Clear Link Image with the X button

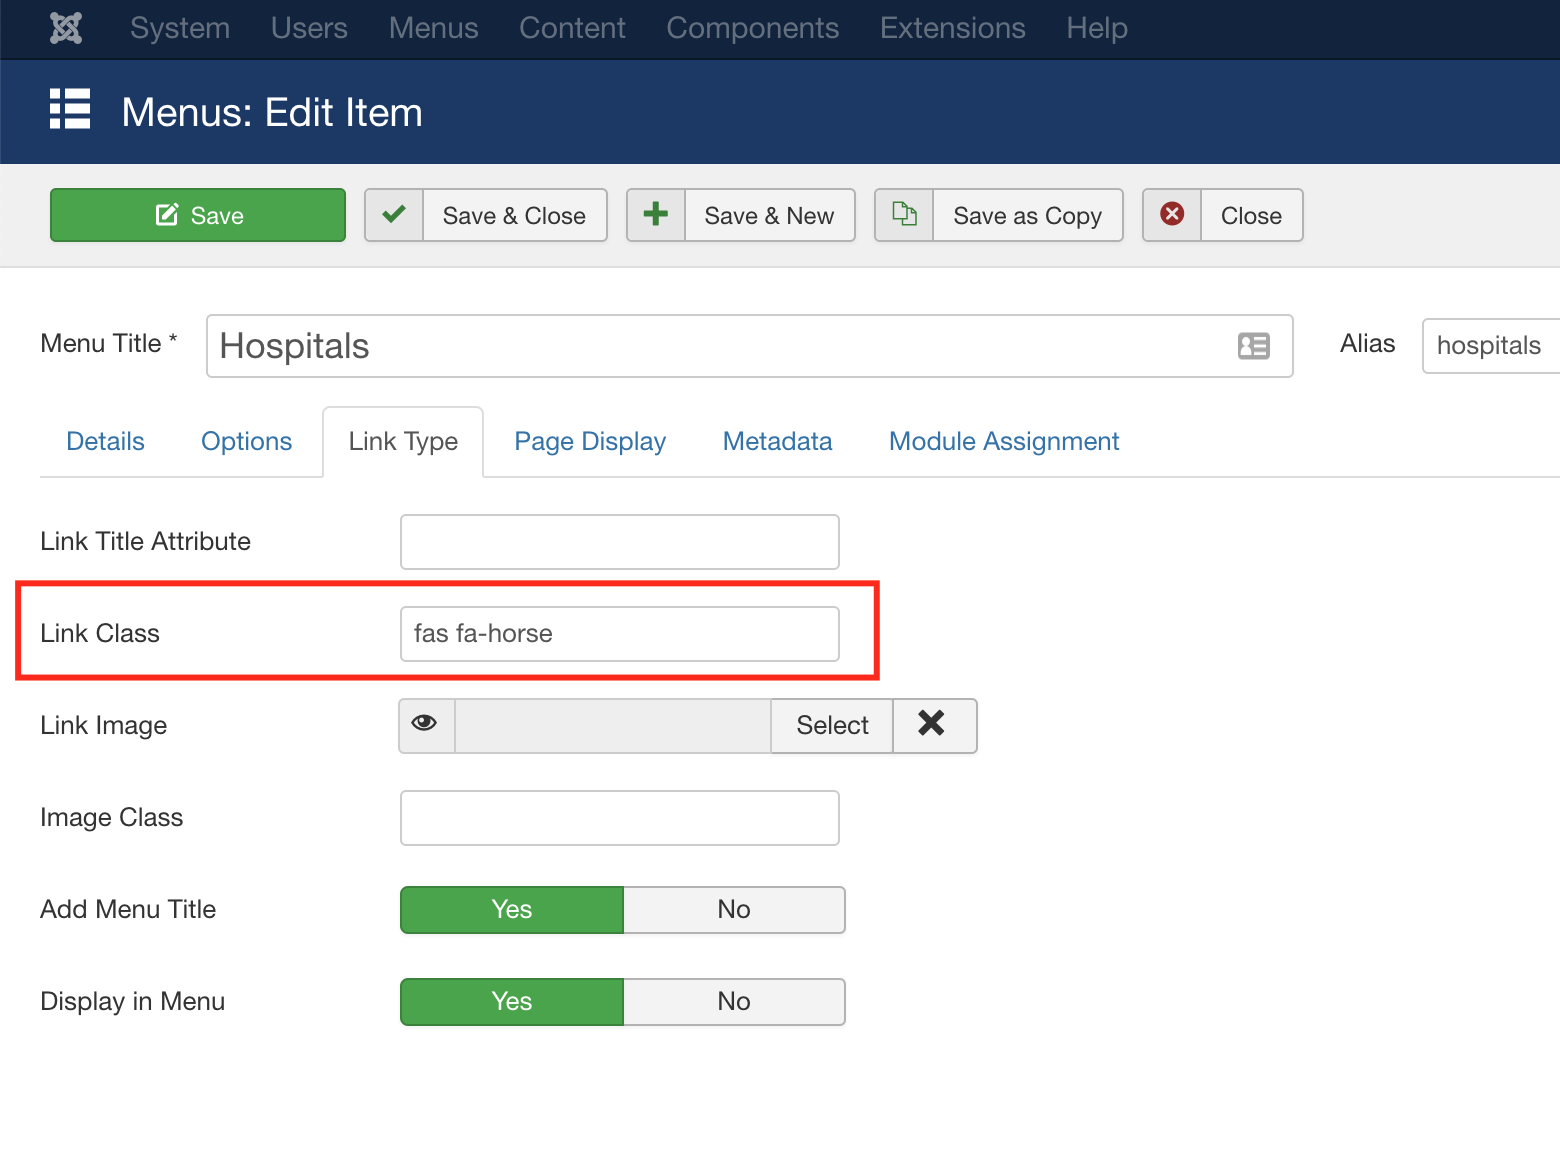933,725
